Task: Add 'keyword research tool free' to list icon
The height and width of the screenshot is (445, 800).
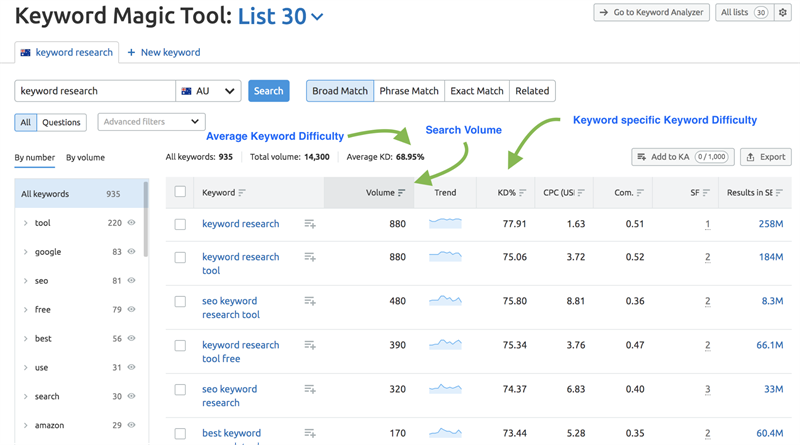Action: tap(310, 345)
